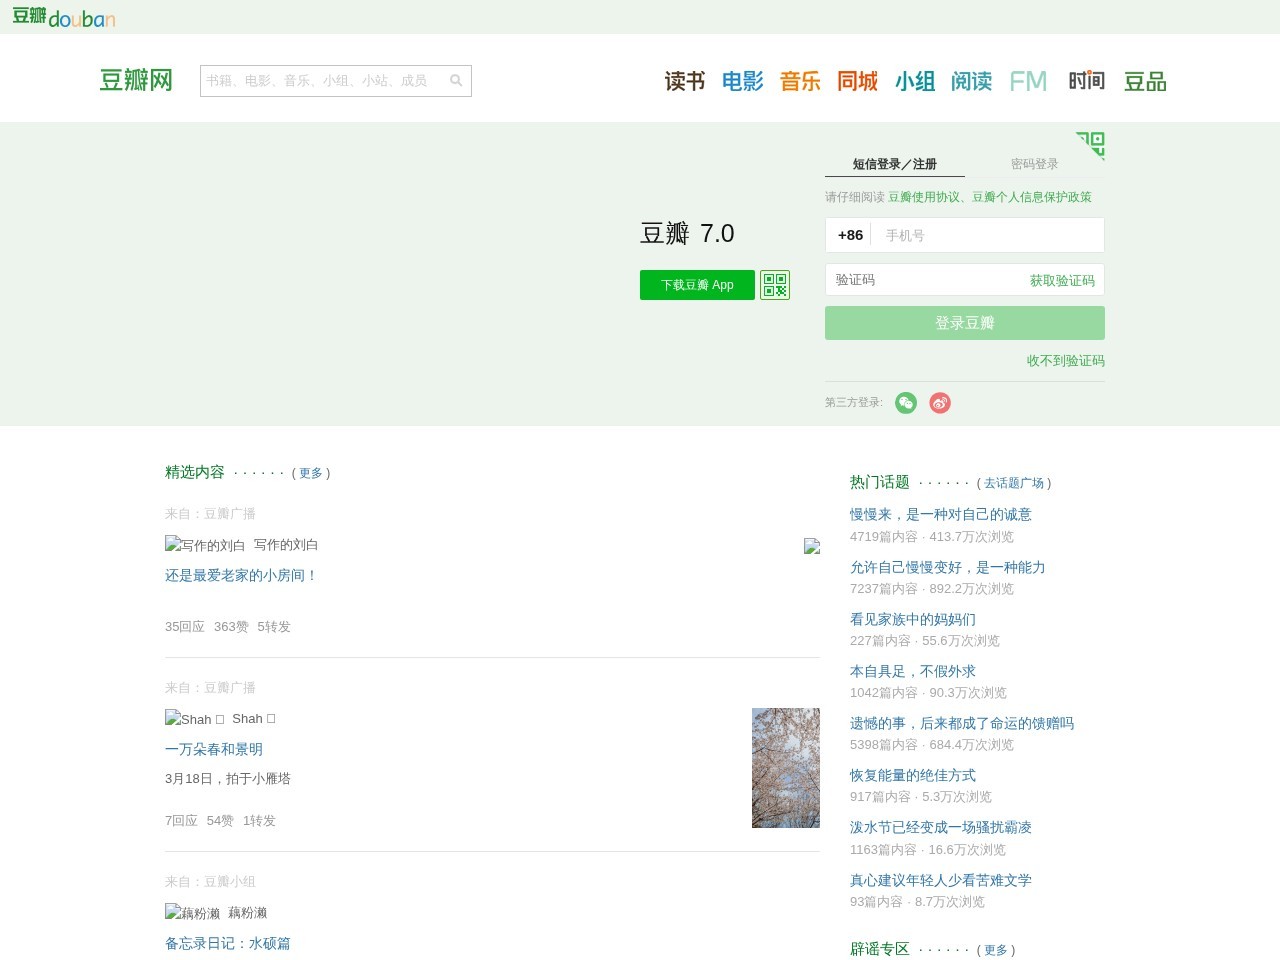Open 写作的刘白 avatar image
1280x960 pixels.
[x=205, y=545]
